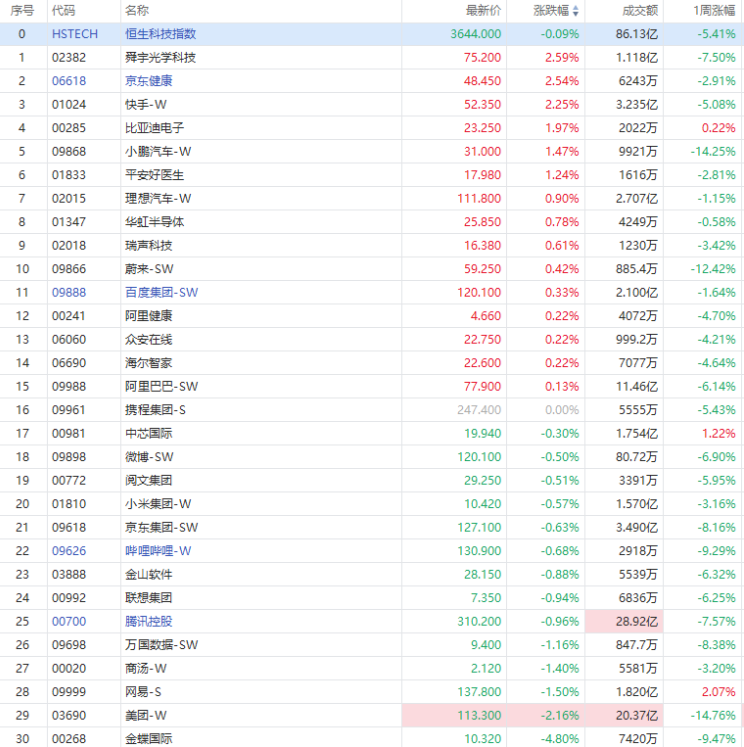Select the 金蝶国际 row name

[148, 739]
